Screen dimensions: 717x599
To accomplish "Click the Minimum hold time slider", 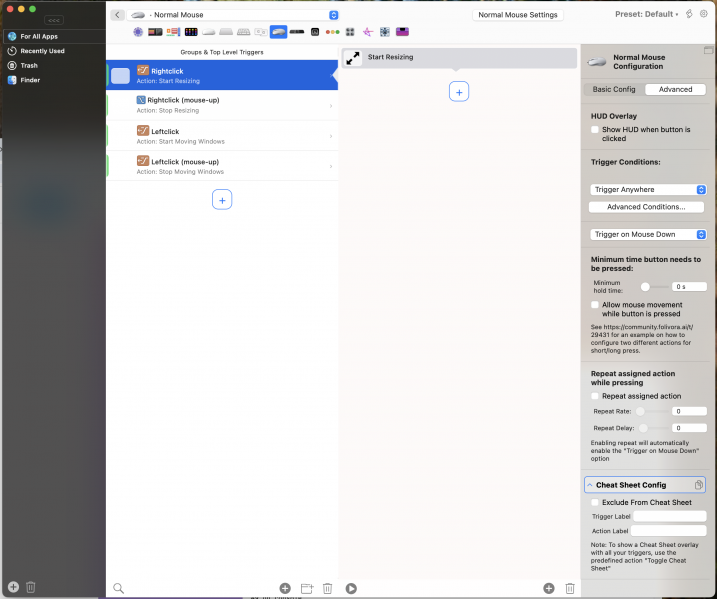I will click(654, 287).
